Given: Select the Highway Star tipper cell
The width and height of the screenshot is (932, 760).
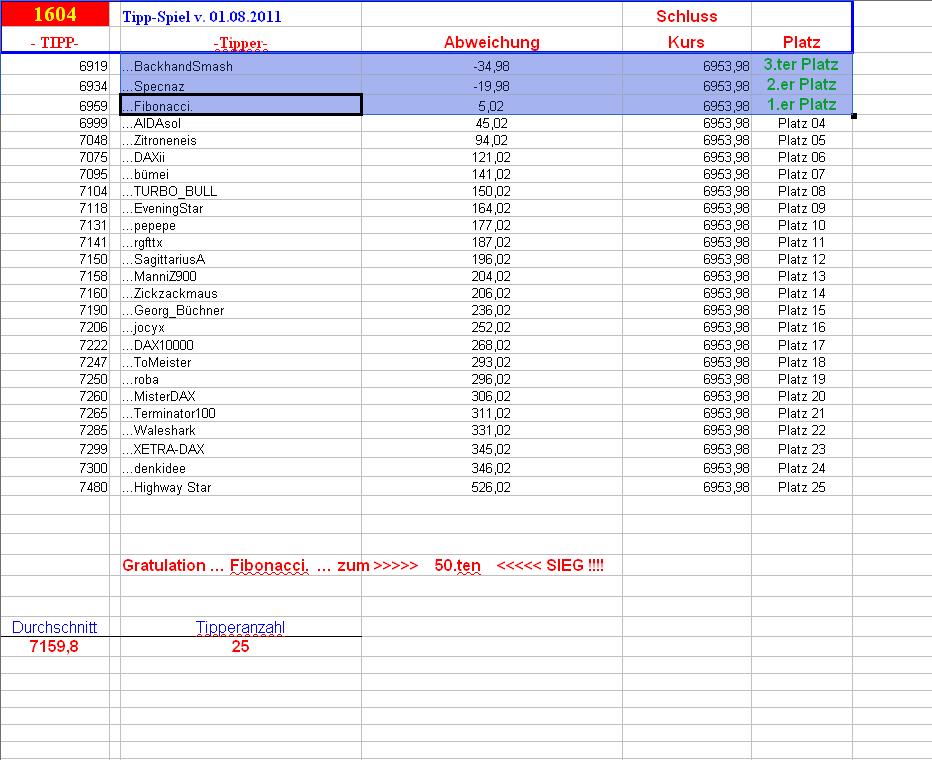Looking at the screenshot, I should 241,487.
